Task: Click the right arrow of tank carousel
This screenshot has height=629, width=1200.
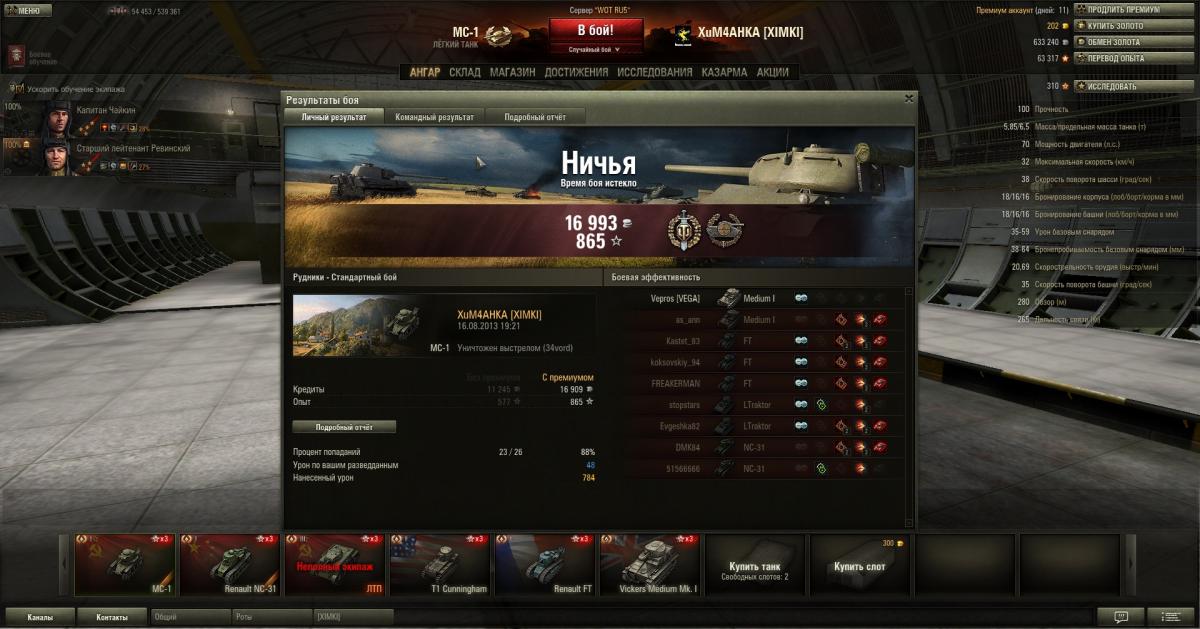Action: point(1132,564)
